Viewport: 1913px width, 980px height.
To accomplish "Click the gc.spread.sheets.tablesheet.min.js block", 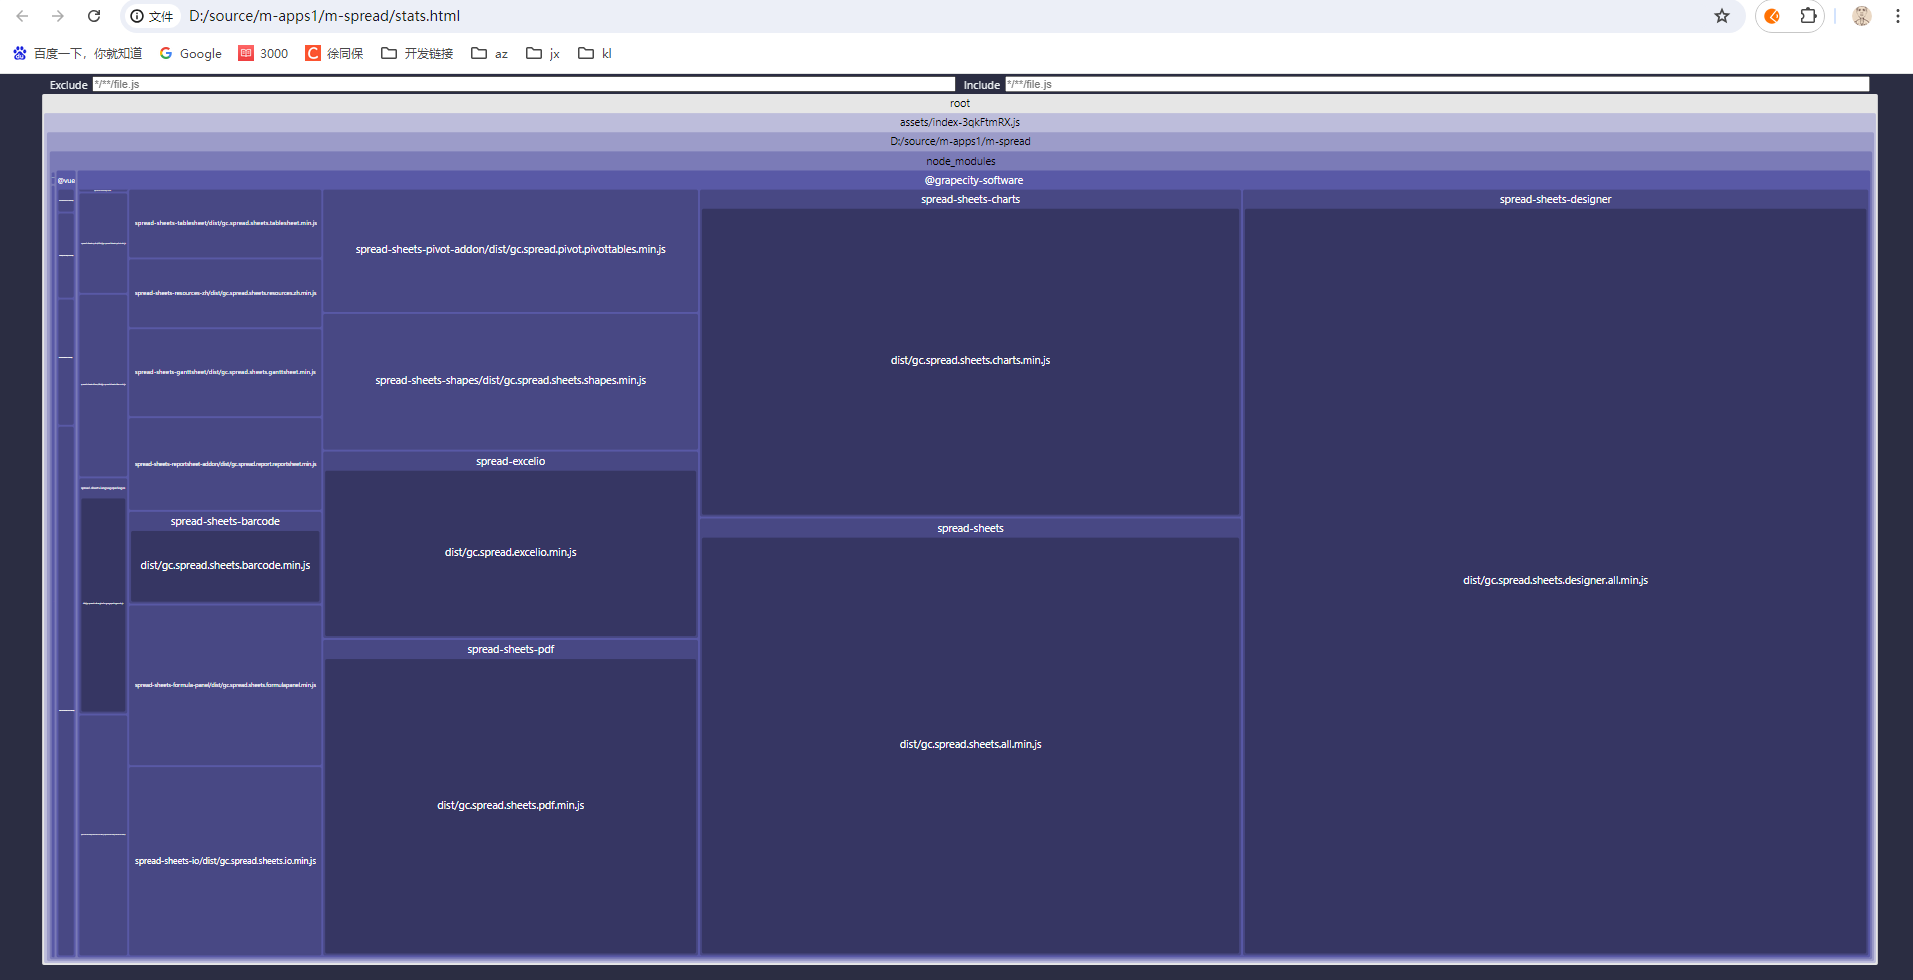I will point(225,224).
